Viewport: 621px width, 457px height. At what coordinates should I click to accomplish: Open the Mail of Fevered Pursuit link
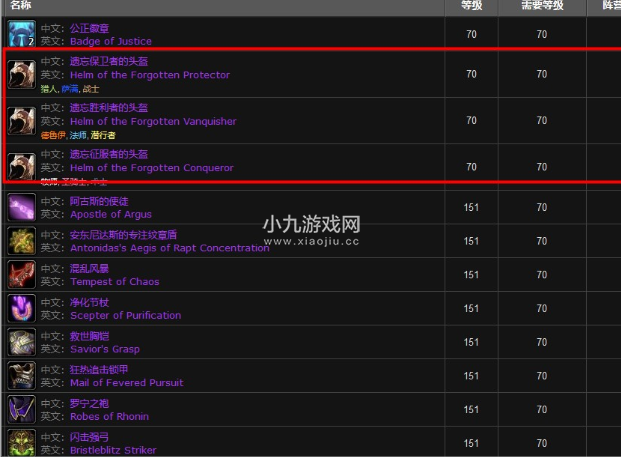tap(127, 383)
